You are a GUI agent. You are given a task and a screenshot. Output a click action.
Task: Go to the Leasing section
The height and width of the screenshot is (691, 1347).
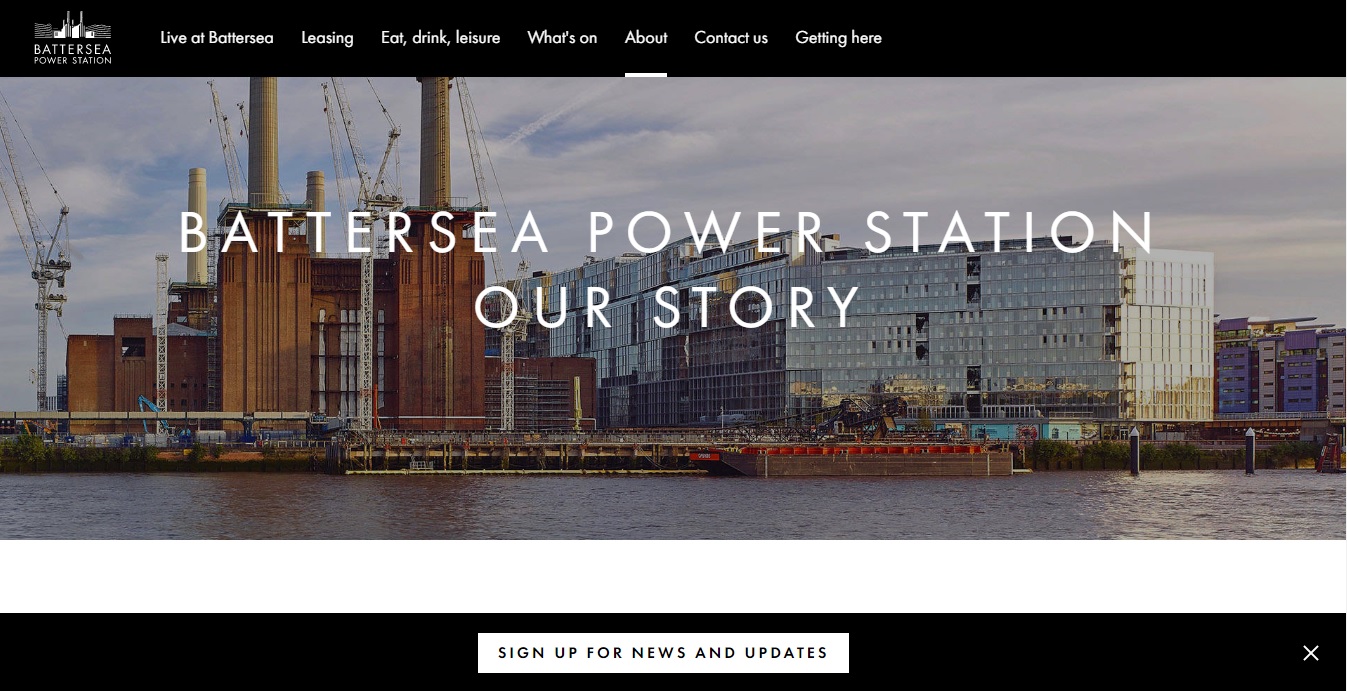click(x=327, y=38)
